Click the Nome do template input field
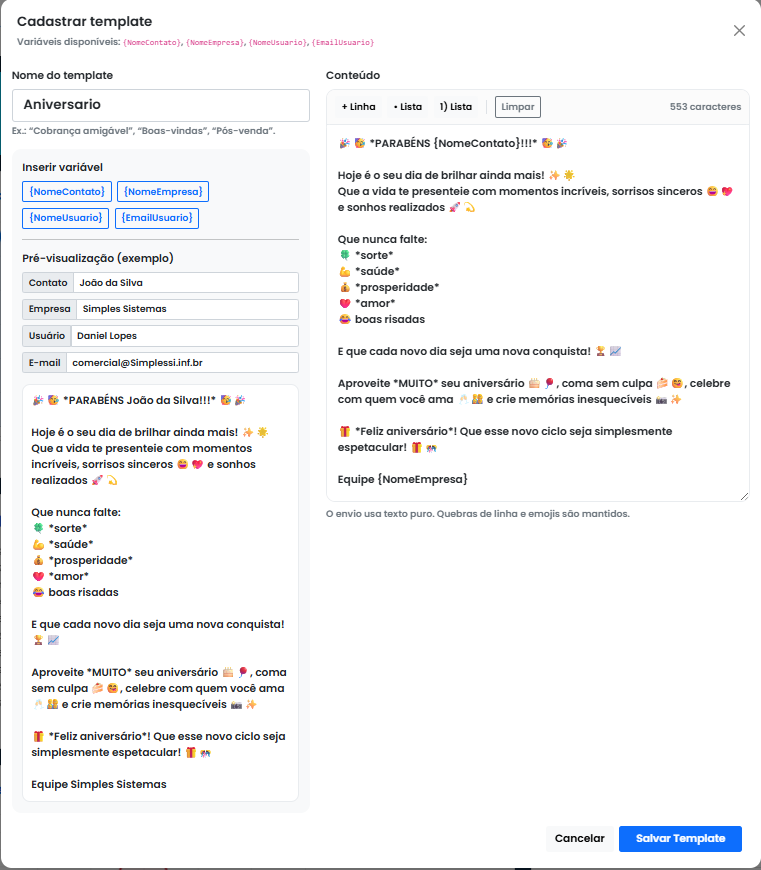This screenshot has width=761, height=870. click(161, 105)
